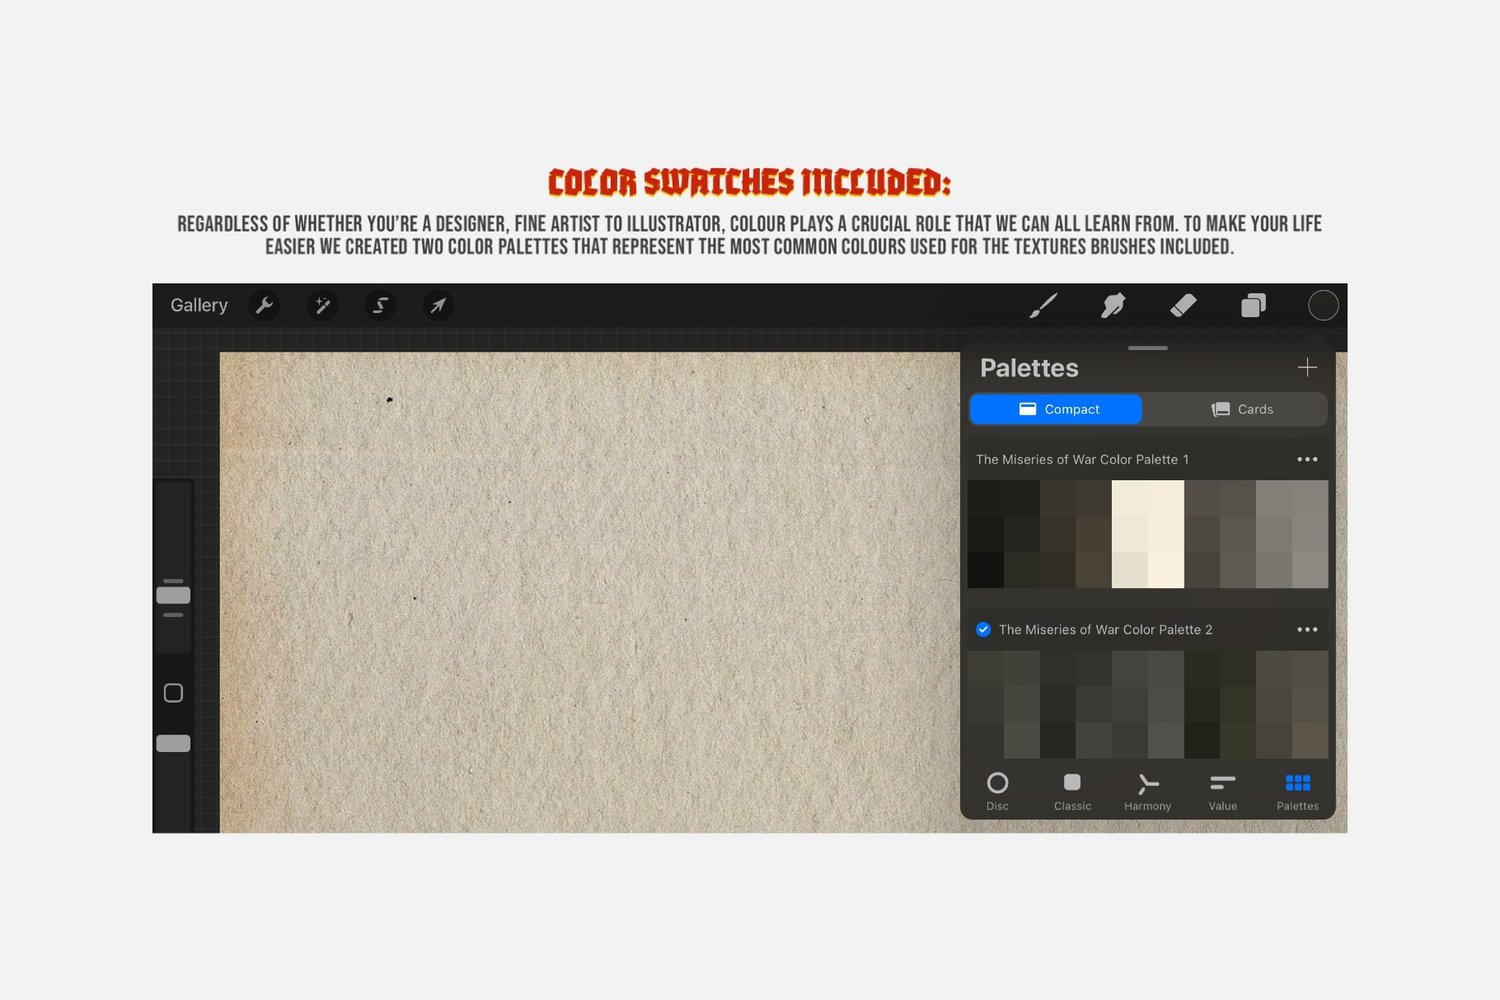Click the active color circle
The height and width of the screenshot is (1000, 1500).
[x=1323, y=305]
